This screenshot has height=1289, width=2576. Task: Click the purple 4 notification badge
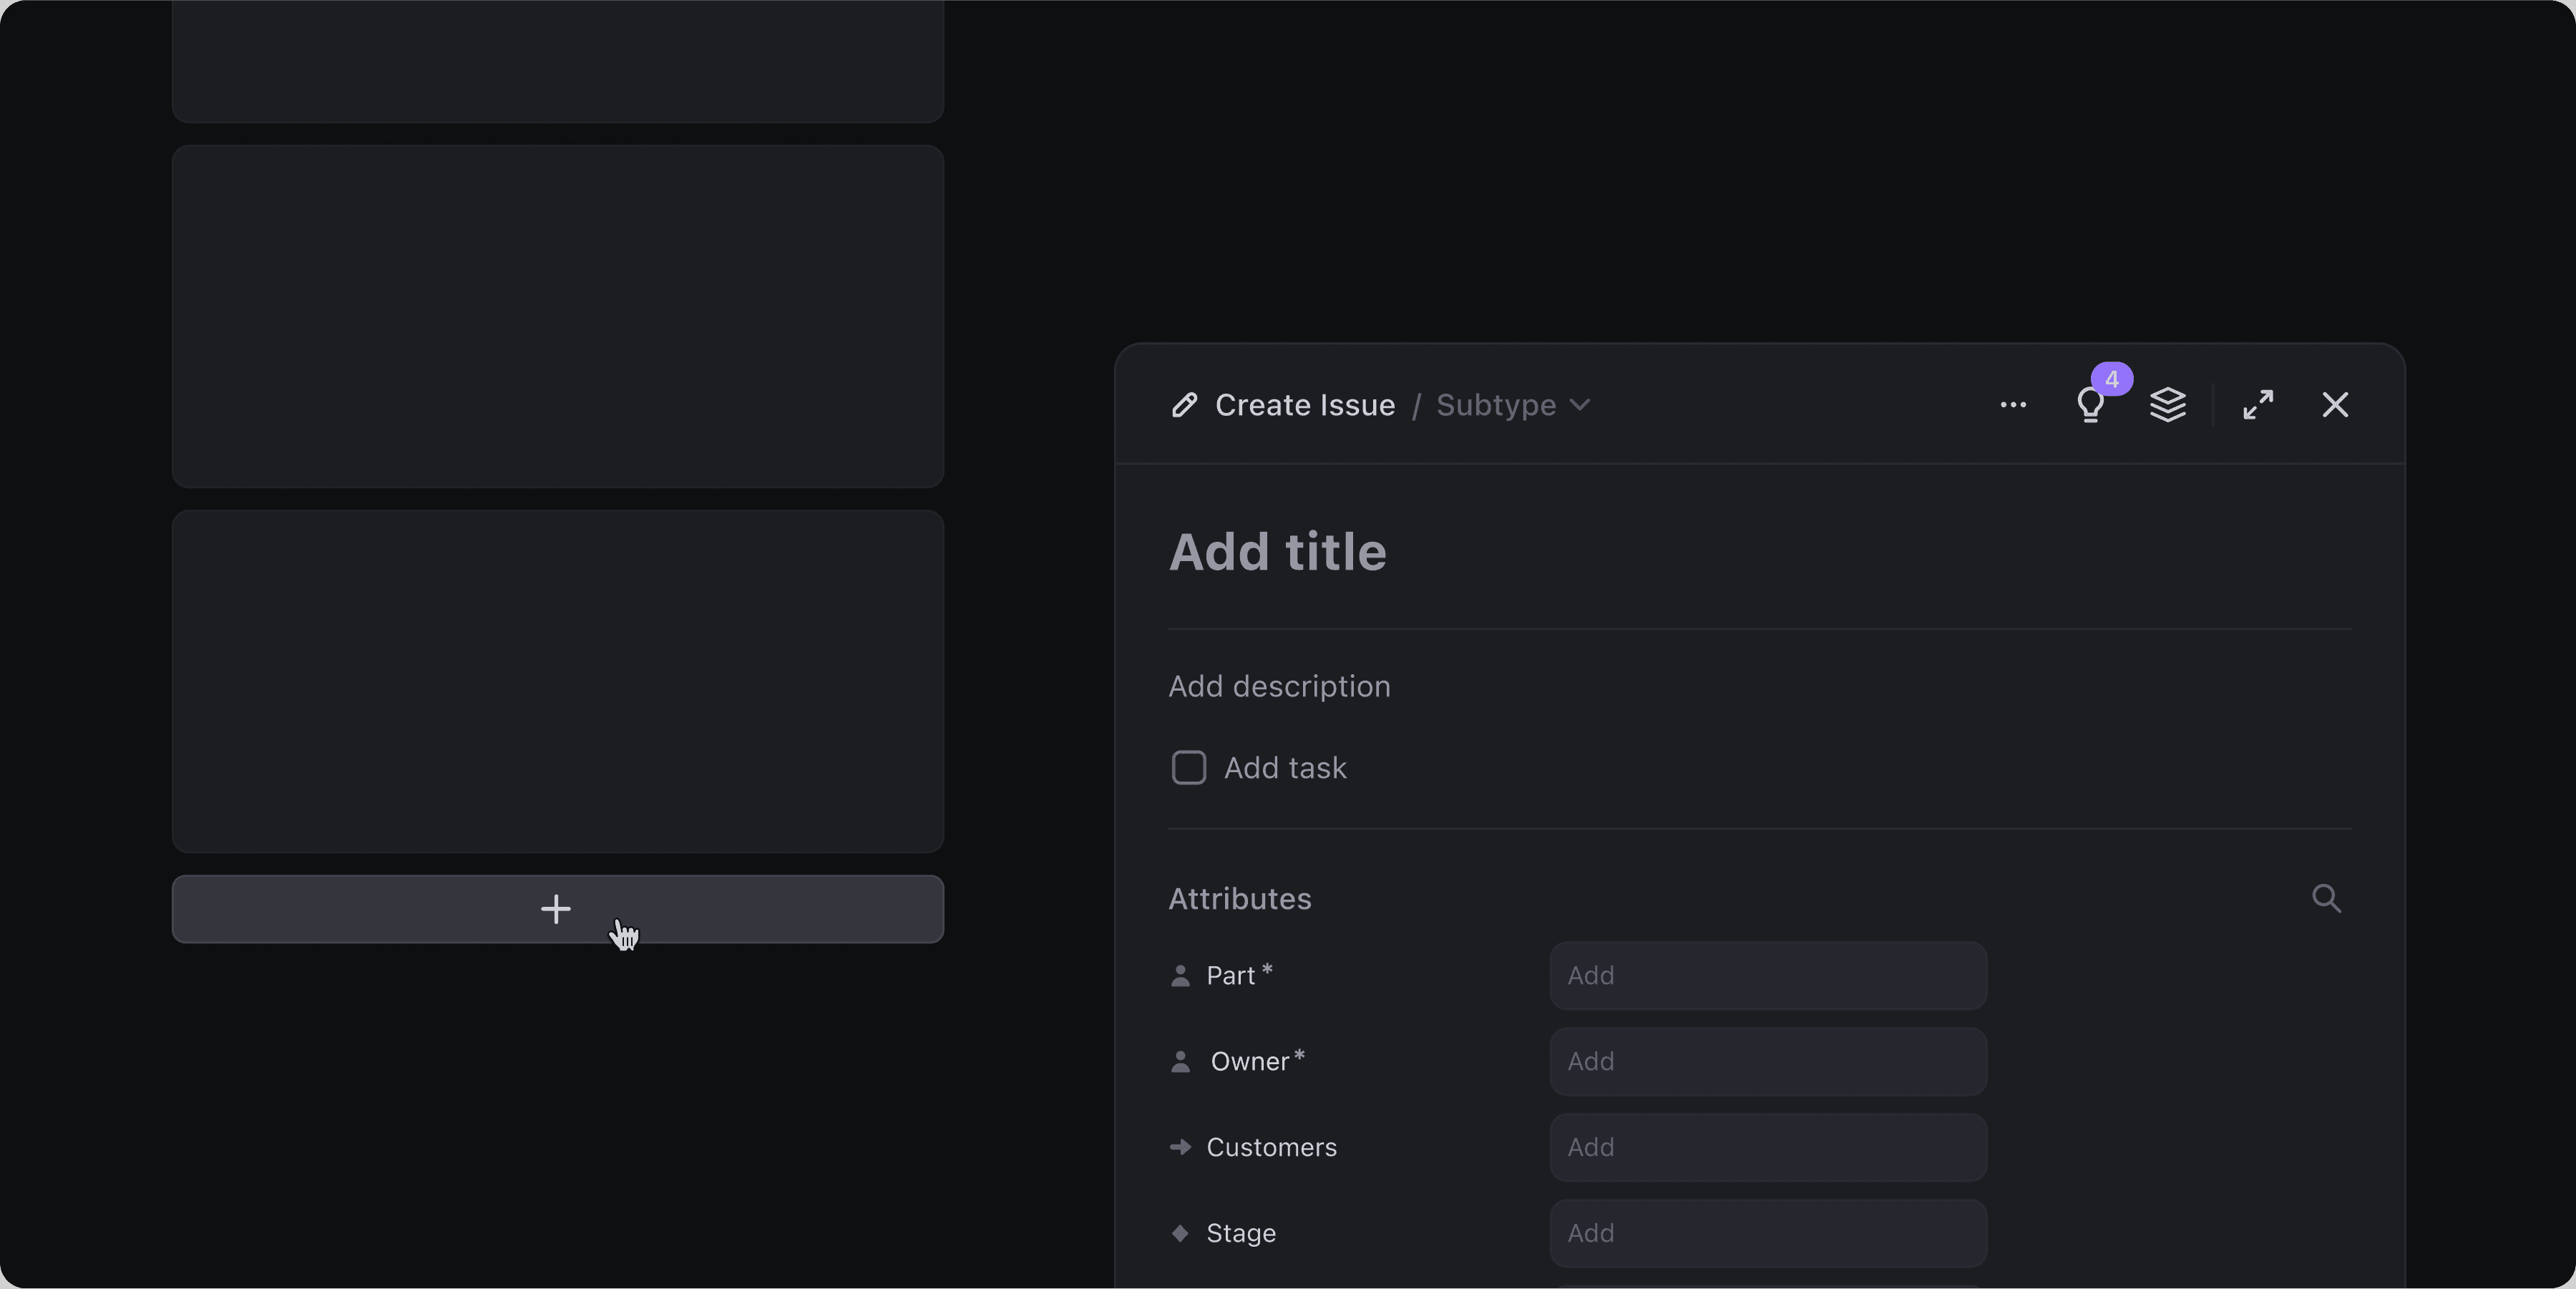click(x=2111, y=379)
